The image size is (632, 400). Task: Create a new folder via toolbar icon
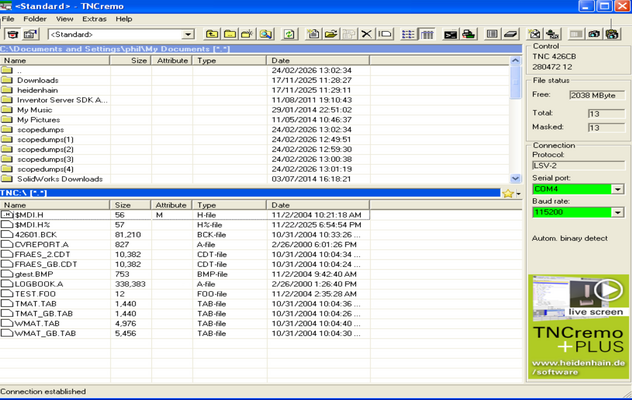(247, 34)
